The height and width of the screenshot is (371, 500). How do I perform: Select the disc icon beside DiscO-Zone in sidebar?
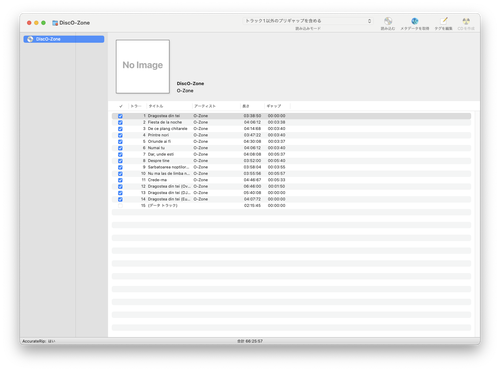pyautogui.click(x=30, y=39)
